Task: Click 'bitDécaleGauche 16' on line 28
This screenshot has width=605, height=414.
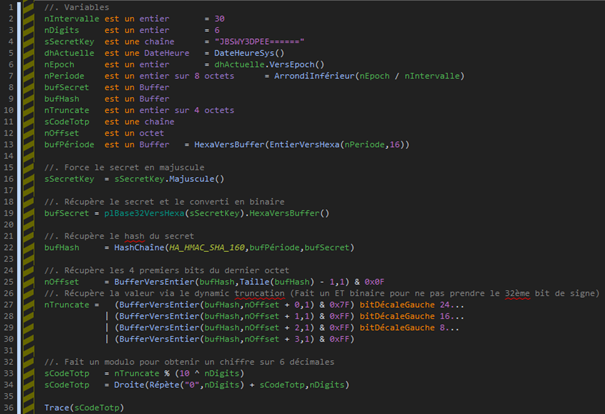Action: [x=404, y=316]
